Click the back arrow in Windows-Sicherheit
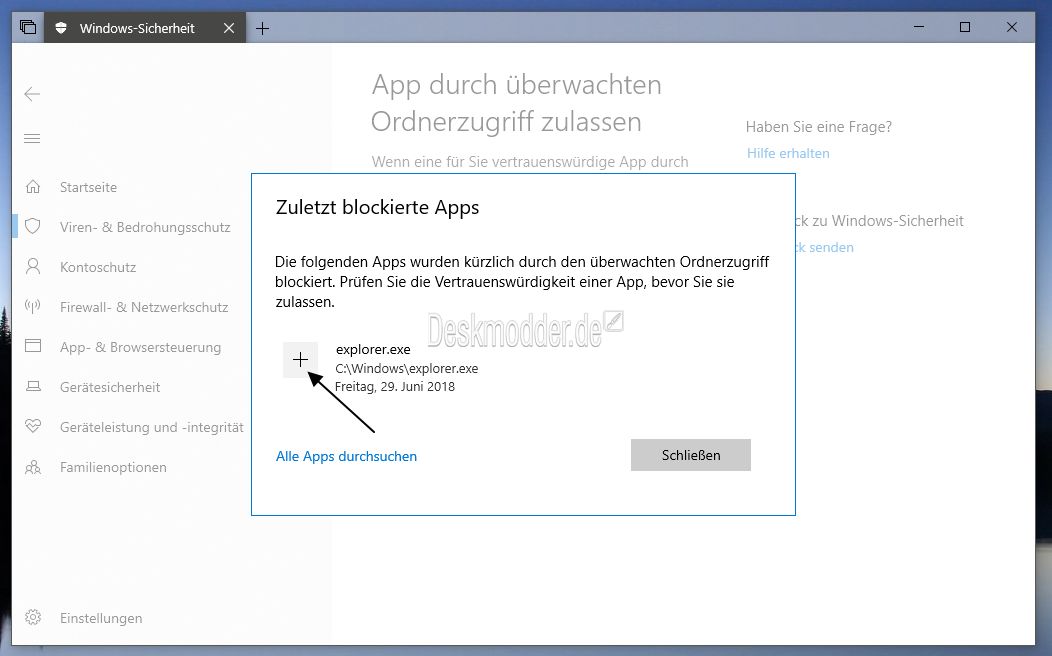This screenshot has height=656, width=1052. coord(32,94)
